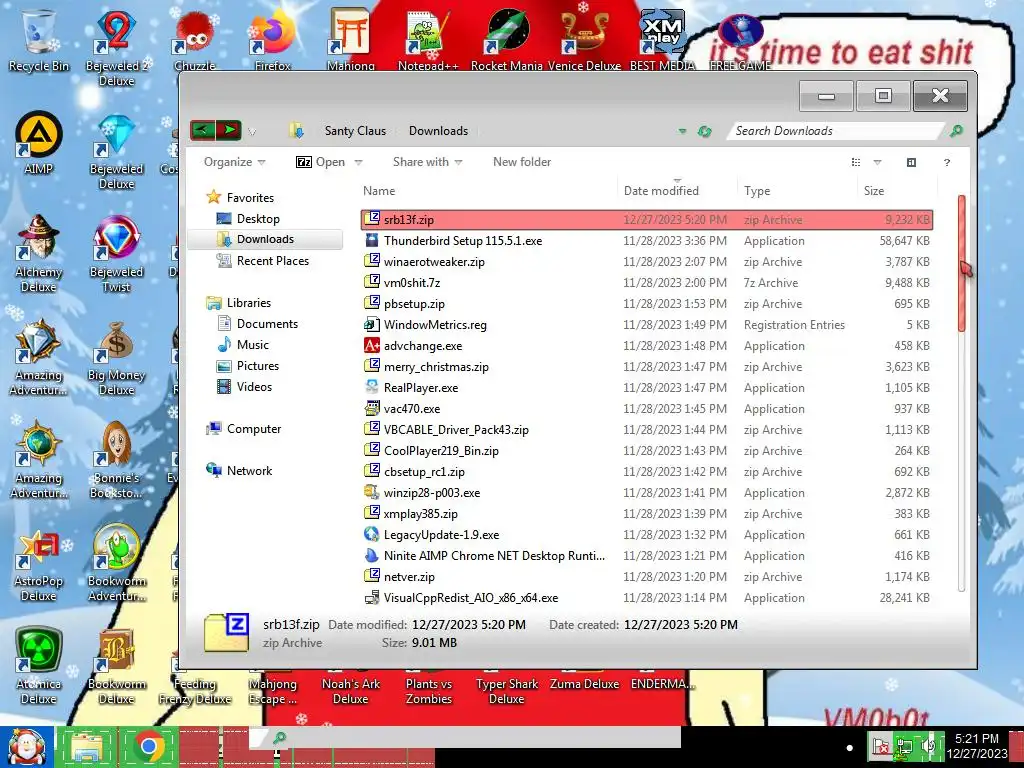Go forward with the forward arrow

(x=229, y=130)
